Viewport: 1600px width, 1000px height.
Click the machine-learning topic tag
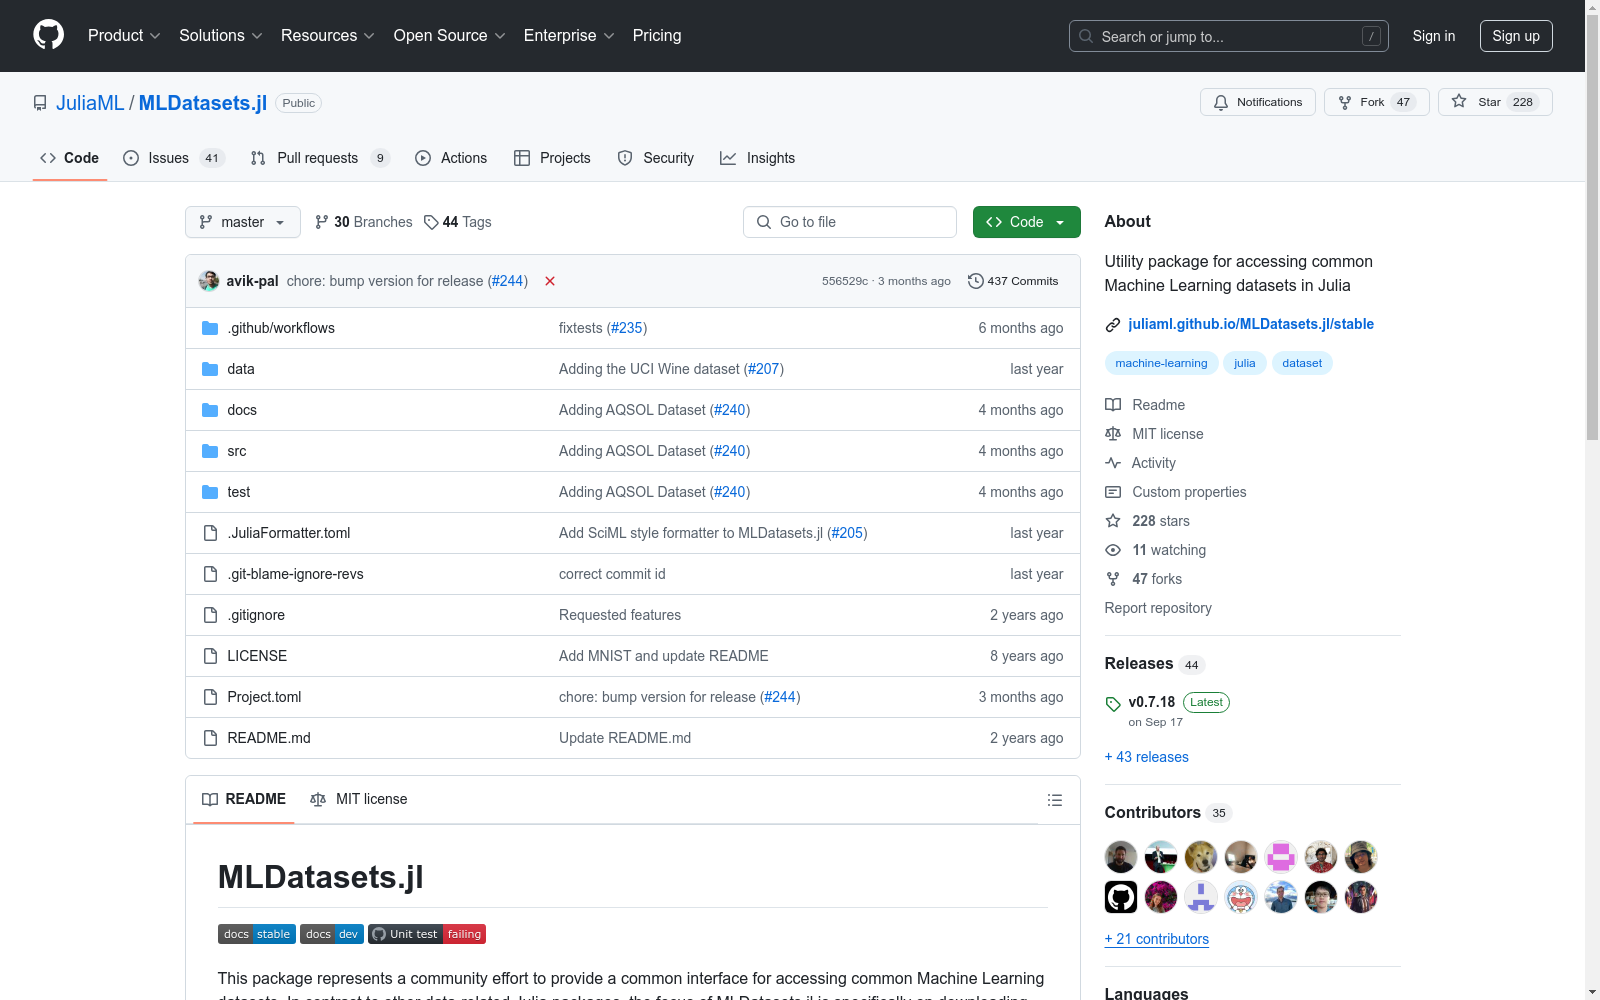pos(1162,363)
